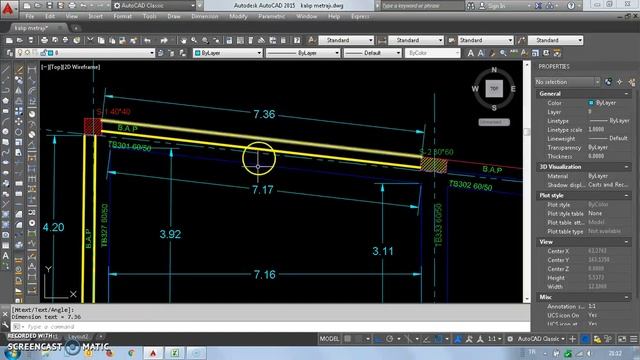Open the Parametric menu
640x360 pixels.
tap(271, 16)
